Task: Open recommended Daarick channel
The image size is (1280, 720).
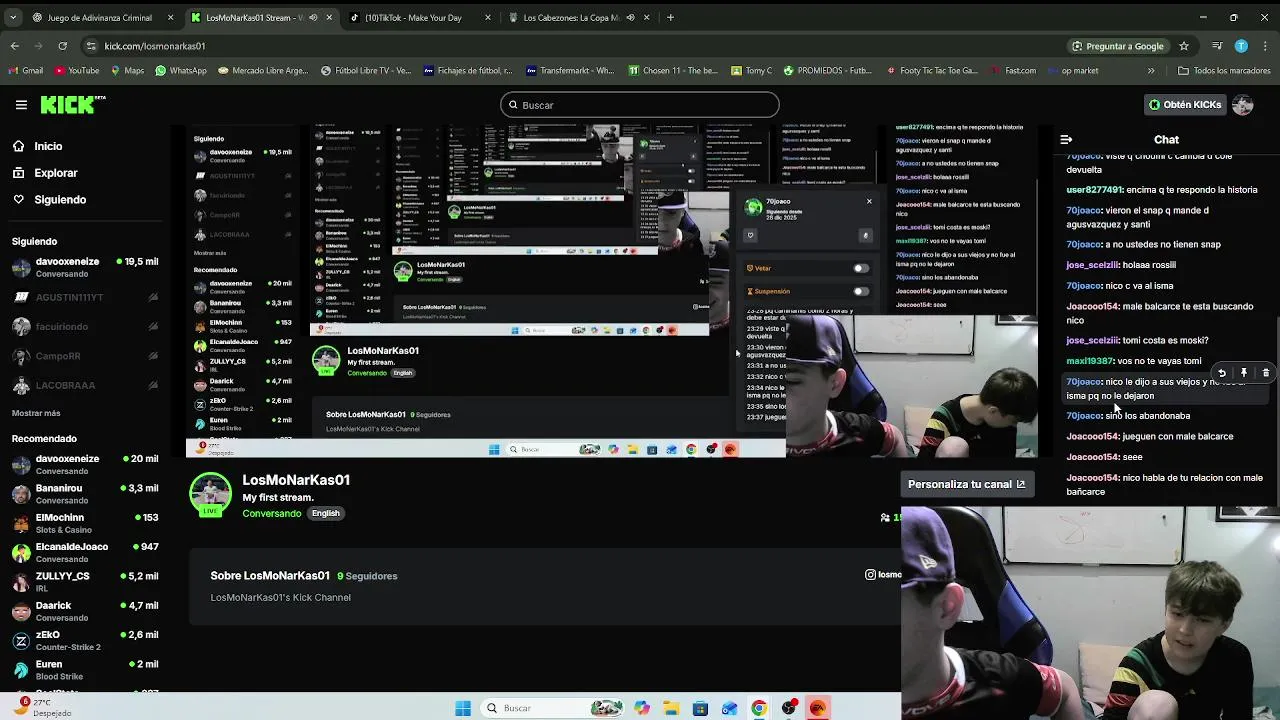Action: pyautogui.click(x=85, y=611)
